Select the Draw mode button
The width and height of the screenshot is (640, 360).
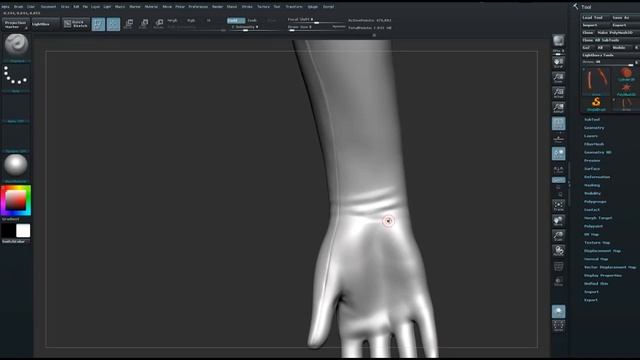pos(113,24)
